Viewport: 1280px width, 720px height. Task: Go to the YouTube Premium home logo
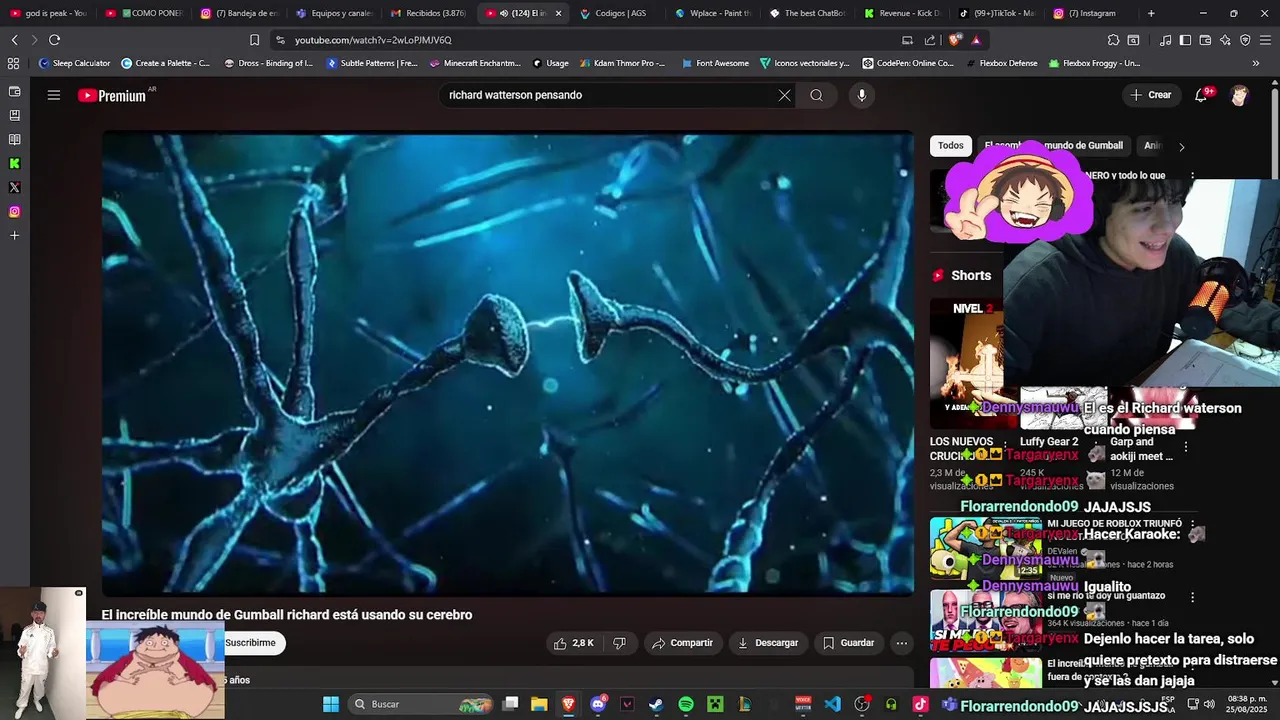coord(112,96)
